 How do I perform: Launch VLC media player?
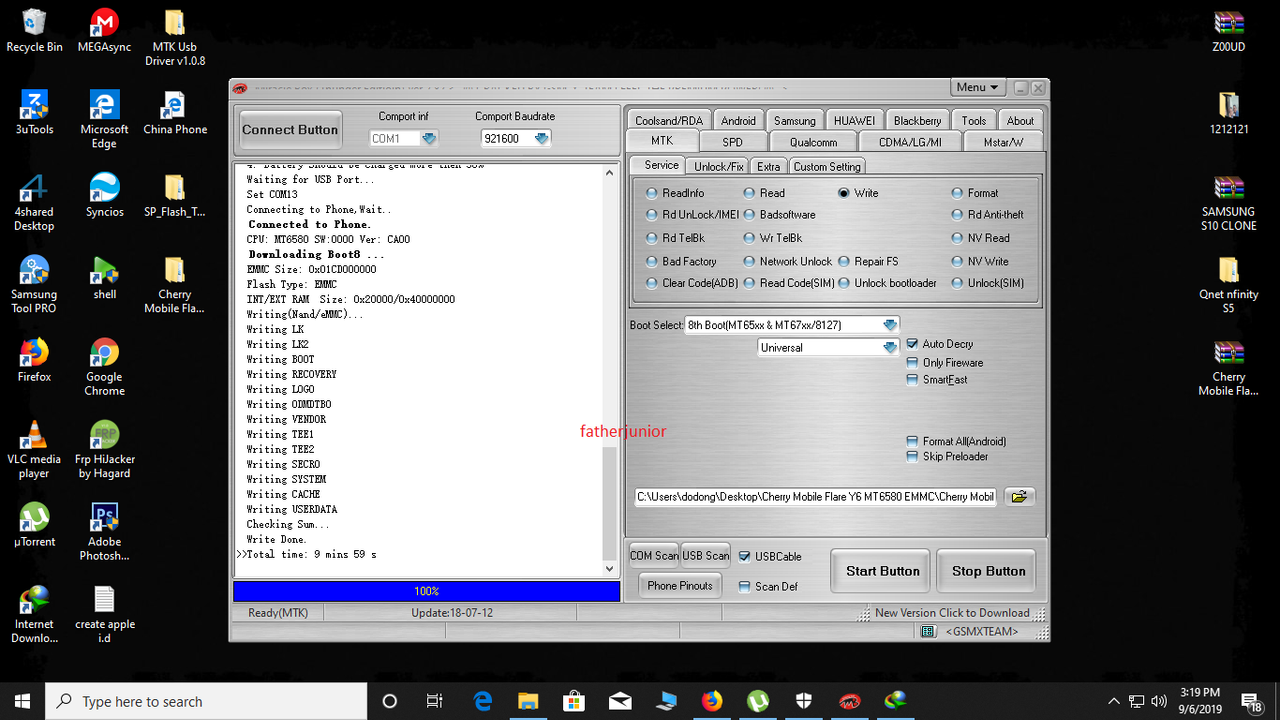tap(34, 450)
